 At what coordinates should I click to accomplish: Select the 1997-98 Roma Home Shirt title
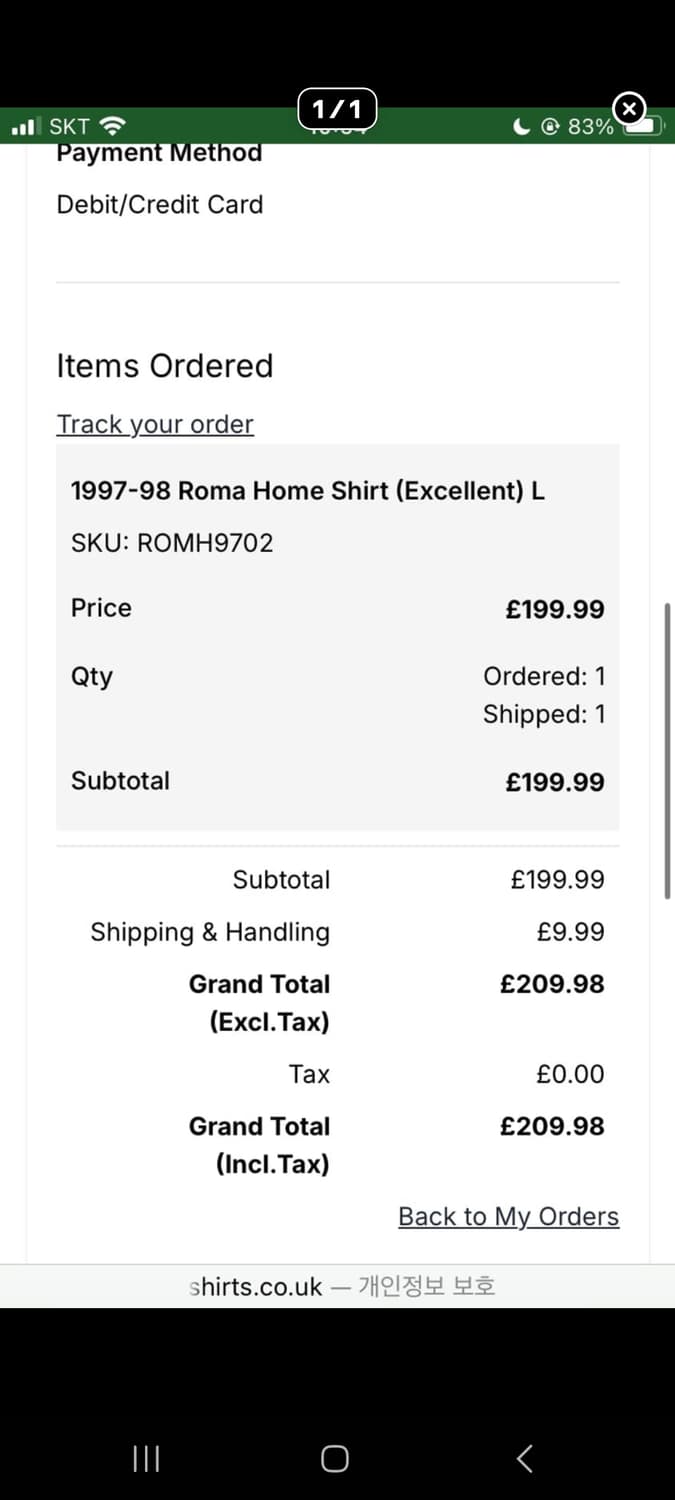pos(307,491)
